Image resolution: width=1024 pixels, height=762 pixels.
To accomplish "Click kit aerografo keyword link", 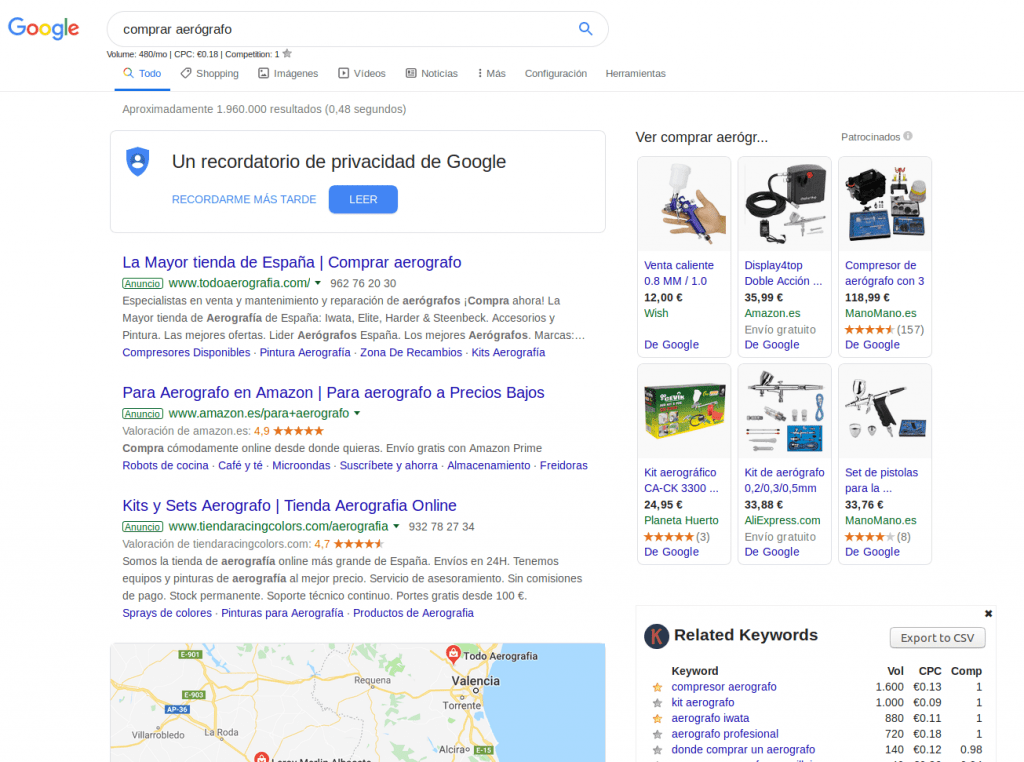I will pyautogui.click(x=703, y=702).
